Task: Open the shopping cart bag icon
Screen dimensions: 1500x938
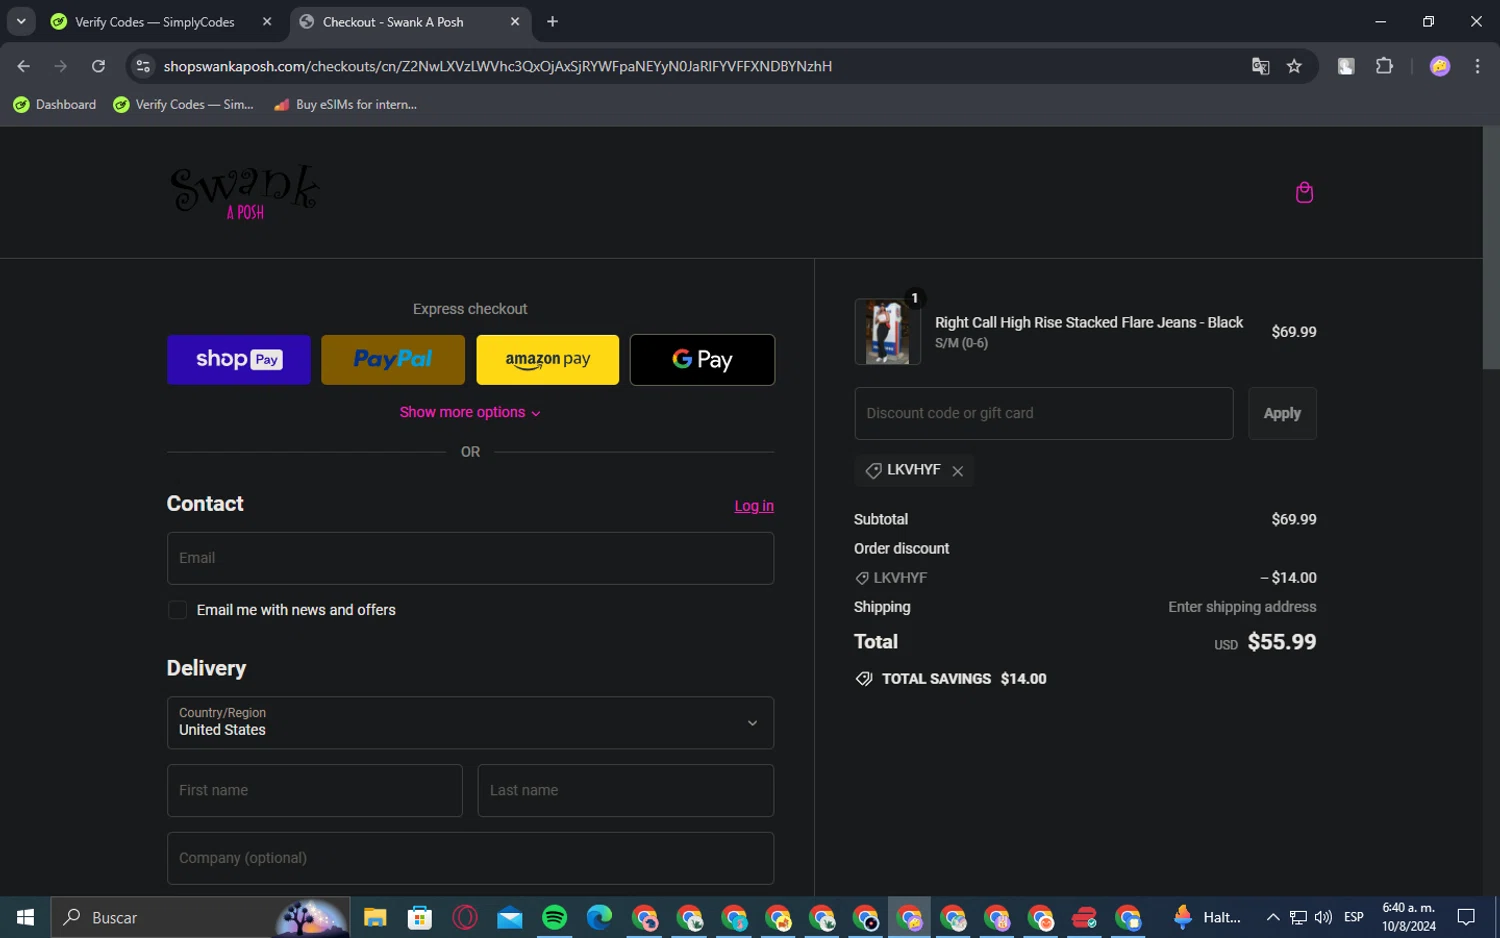Action: [1304, 193]
